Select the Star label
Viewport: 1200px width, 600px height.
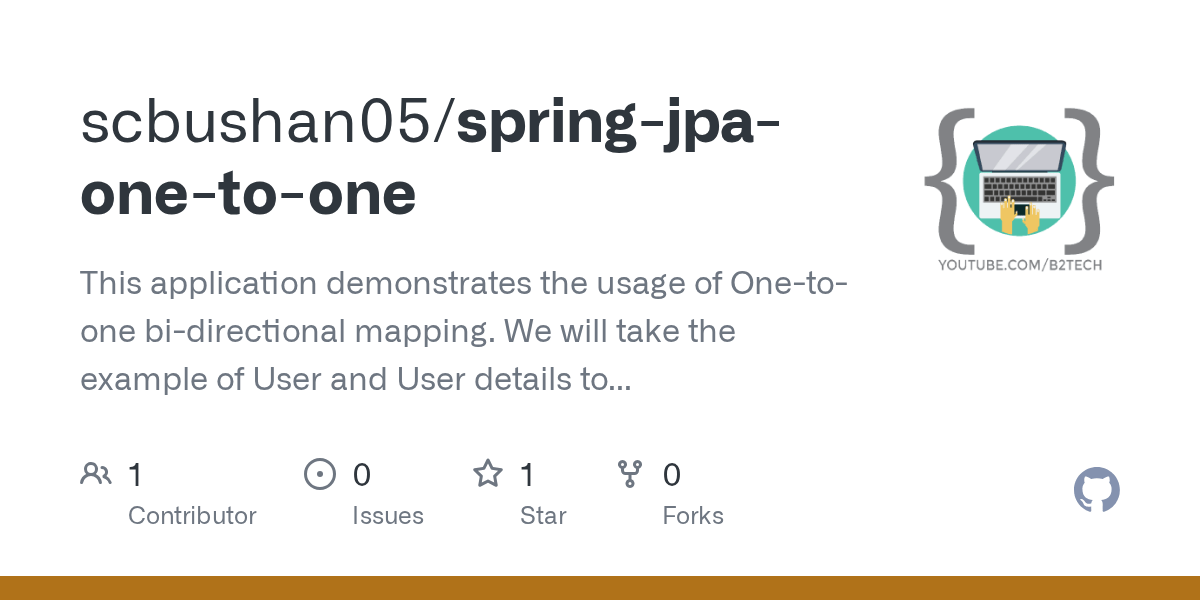[x=543, y=516]
